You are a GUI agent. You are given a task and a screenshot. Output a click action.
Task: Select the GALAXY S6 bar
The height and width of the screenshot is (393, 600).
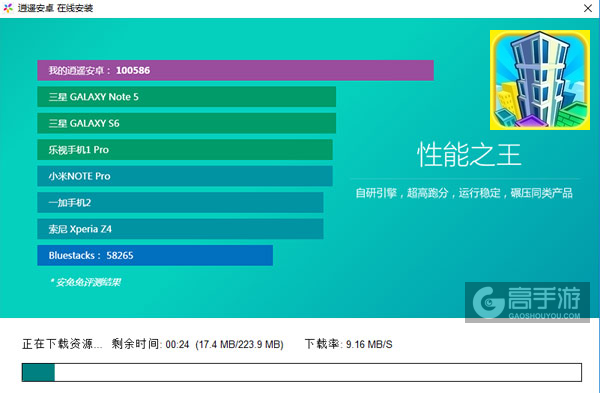pyautogui.click(x=186, y=123)
